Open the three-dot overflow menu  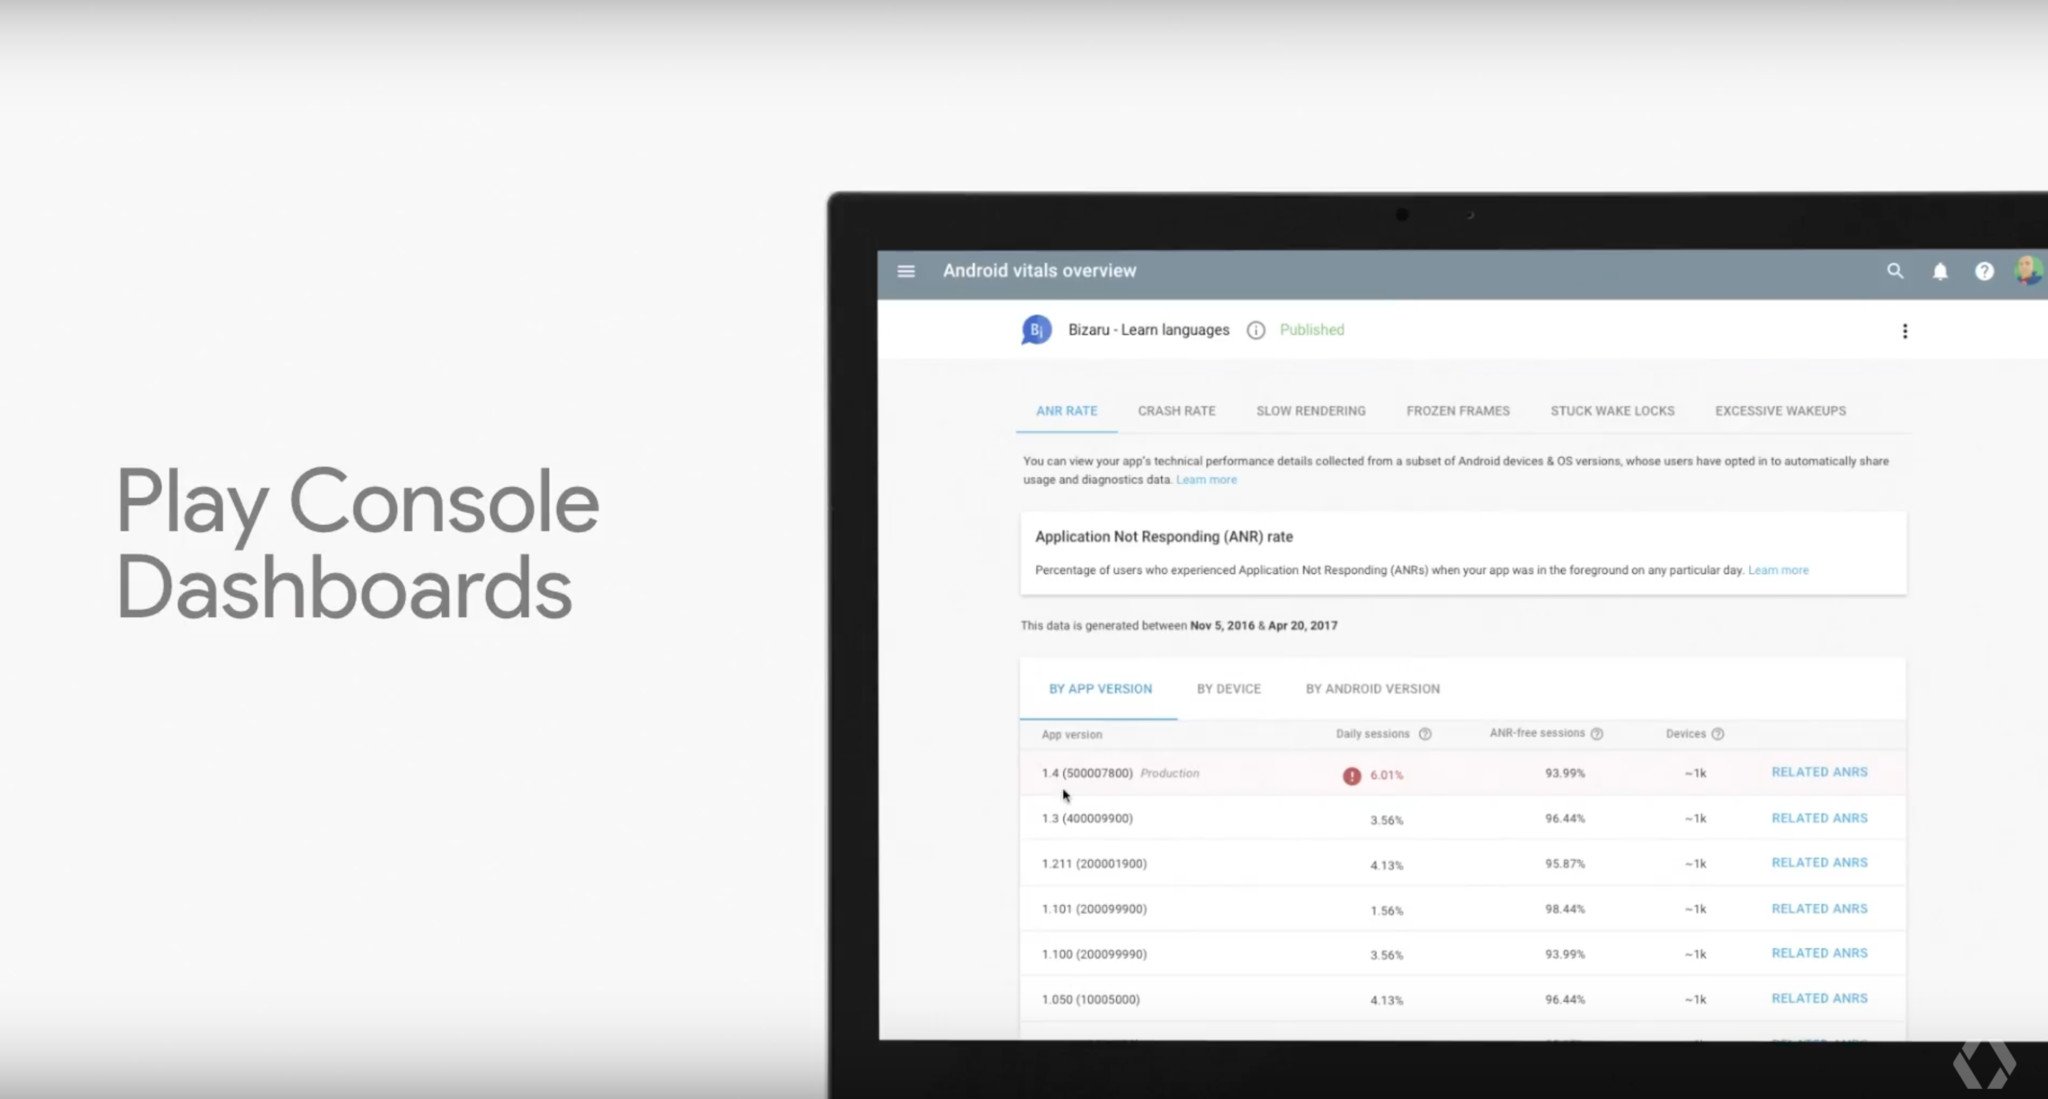[x=1905, y=331]
